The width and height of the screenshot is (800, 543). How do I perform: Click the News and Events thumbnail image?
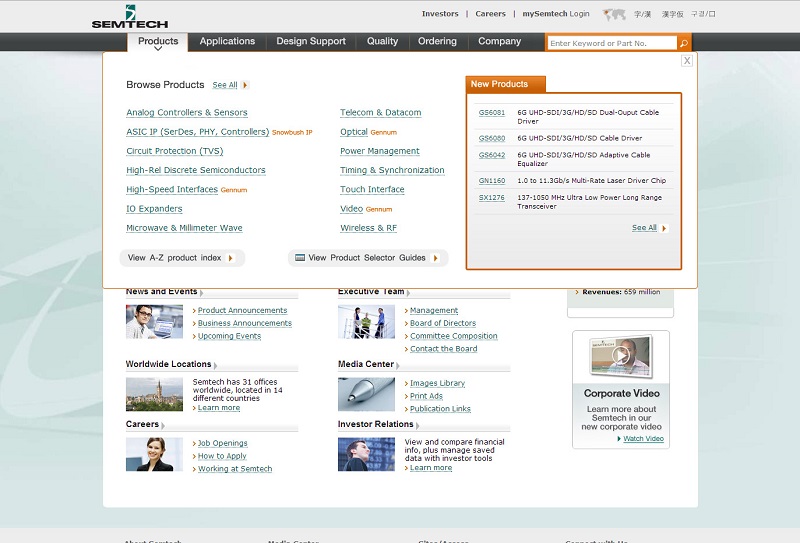(x=154, y=322)
